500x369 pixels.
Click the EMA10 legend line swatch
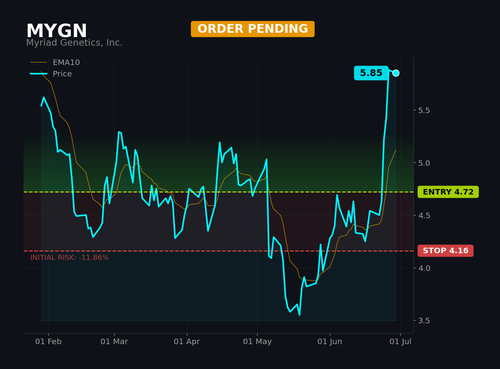pos(38,62)
